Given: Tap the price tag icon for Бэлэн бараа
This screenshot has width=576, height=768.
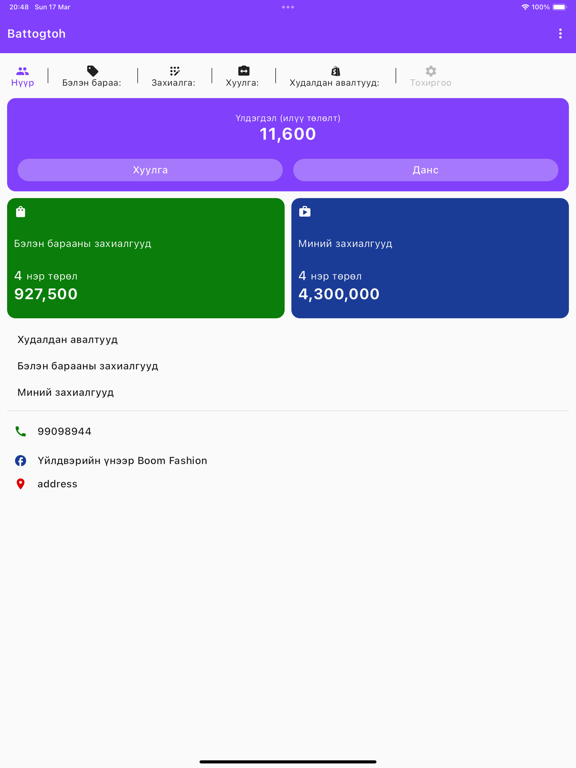Looking at the screenshot, I should [92, 71].
